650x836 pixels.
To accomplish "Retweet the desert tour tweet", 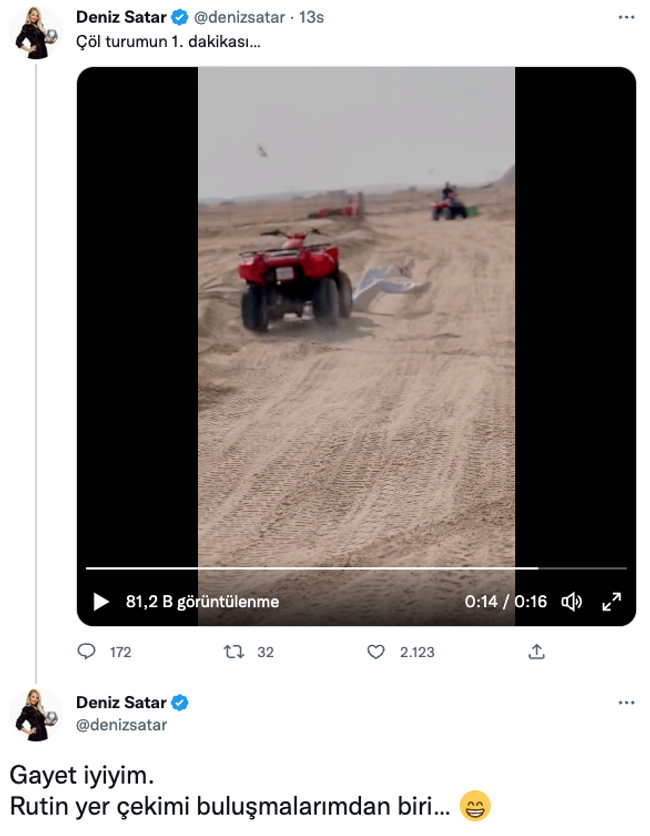I will (236, 652).
